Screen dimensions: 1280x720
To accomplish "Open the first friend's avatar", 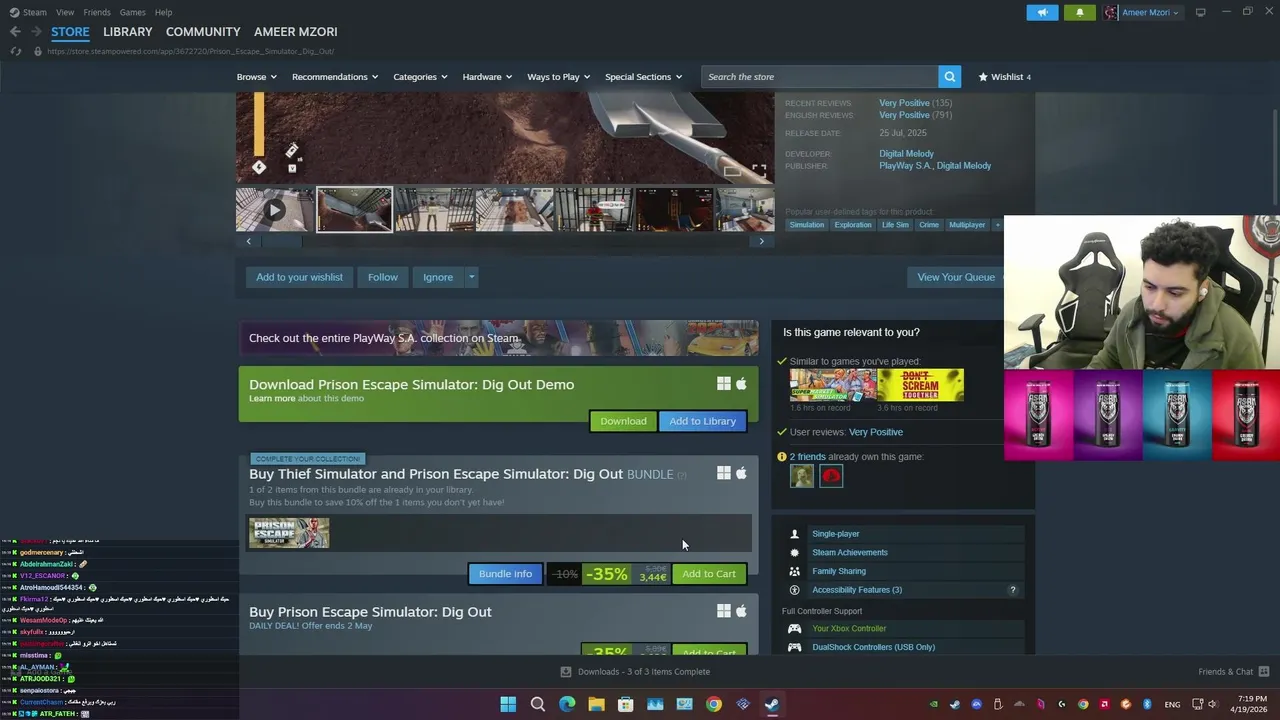I will click(802, 477).
